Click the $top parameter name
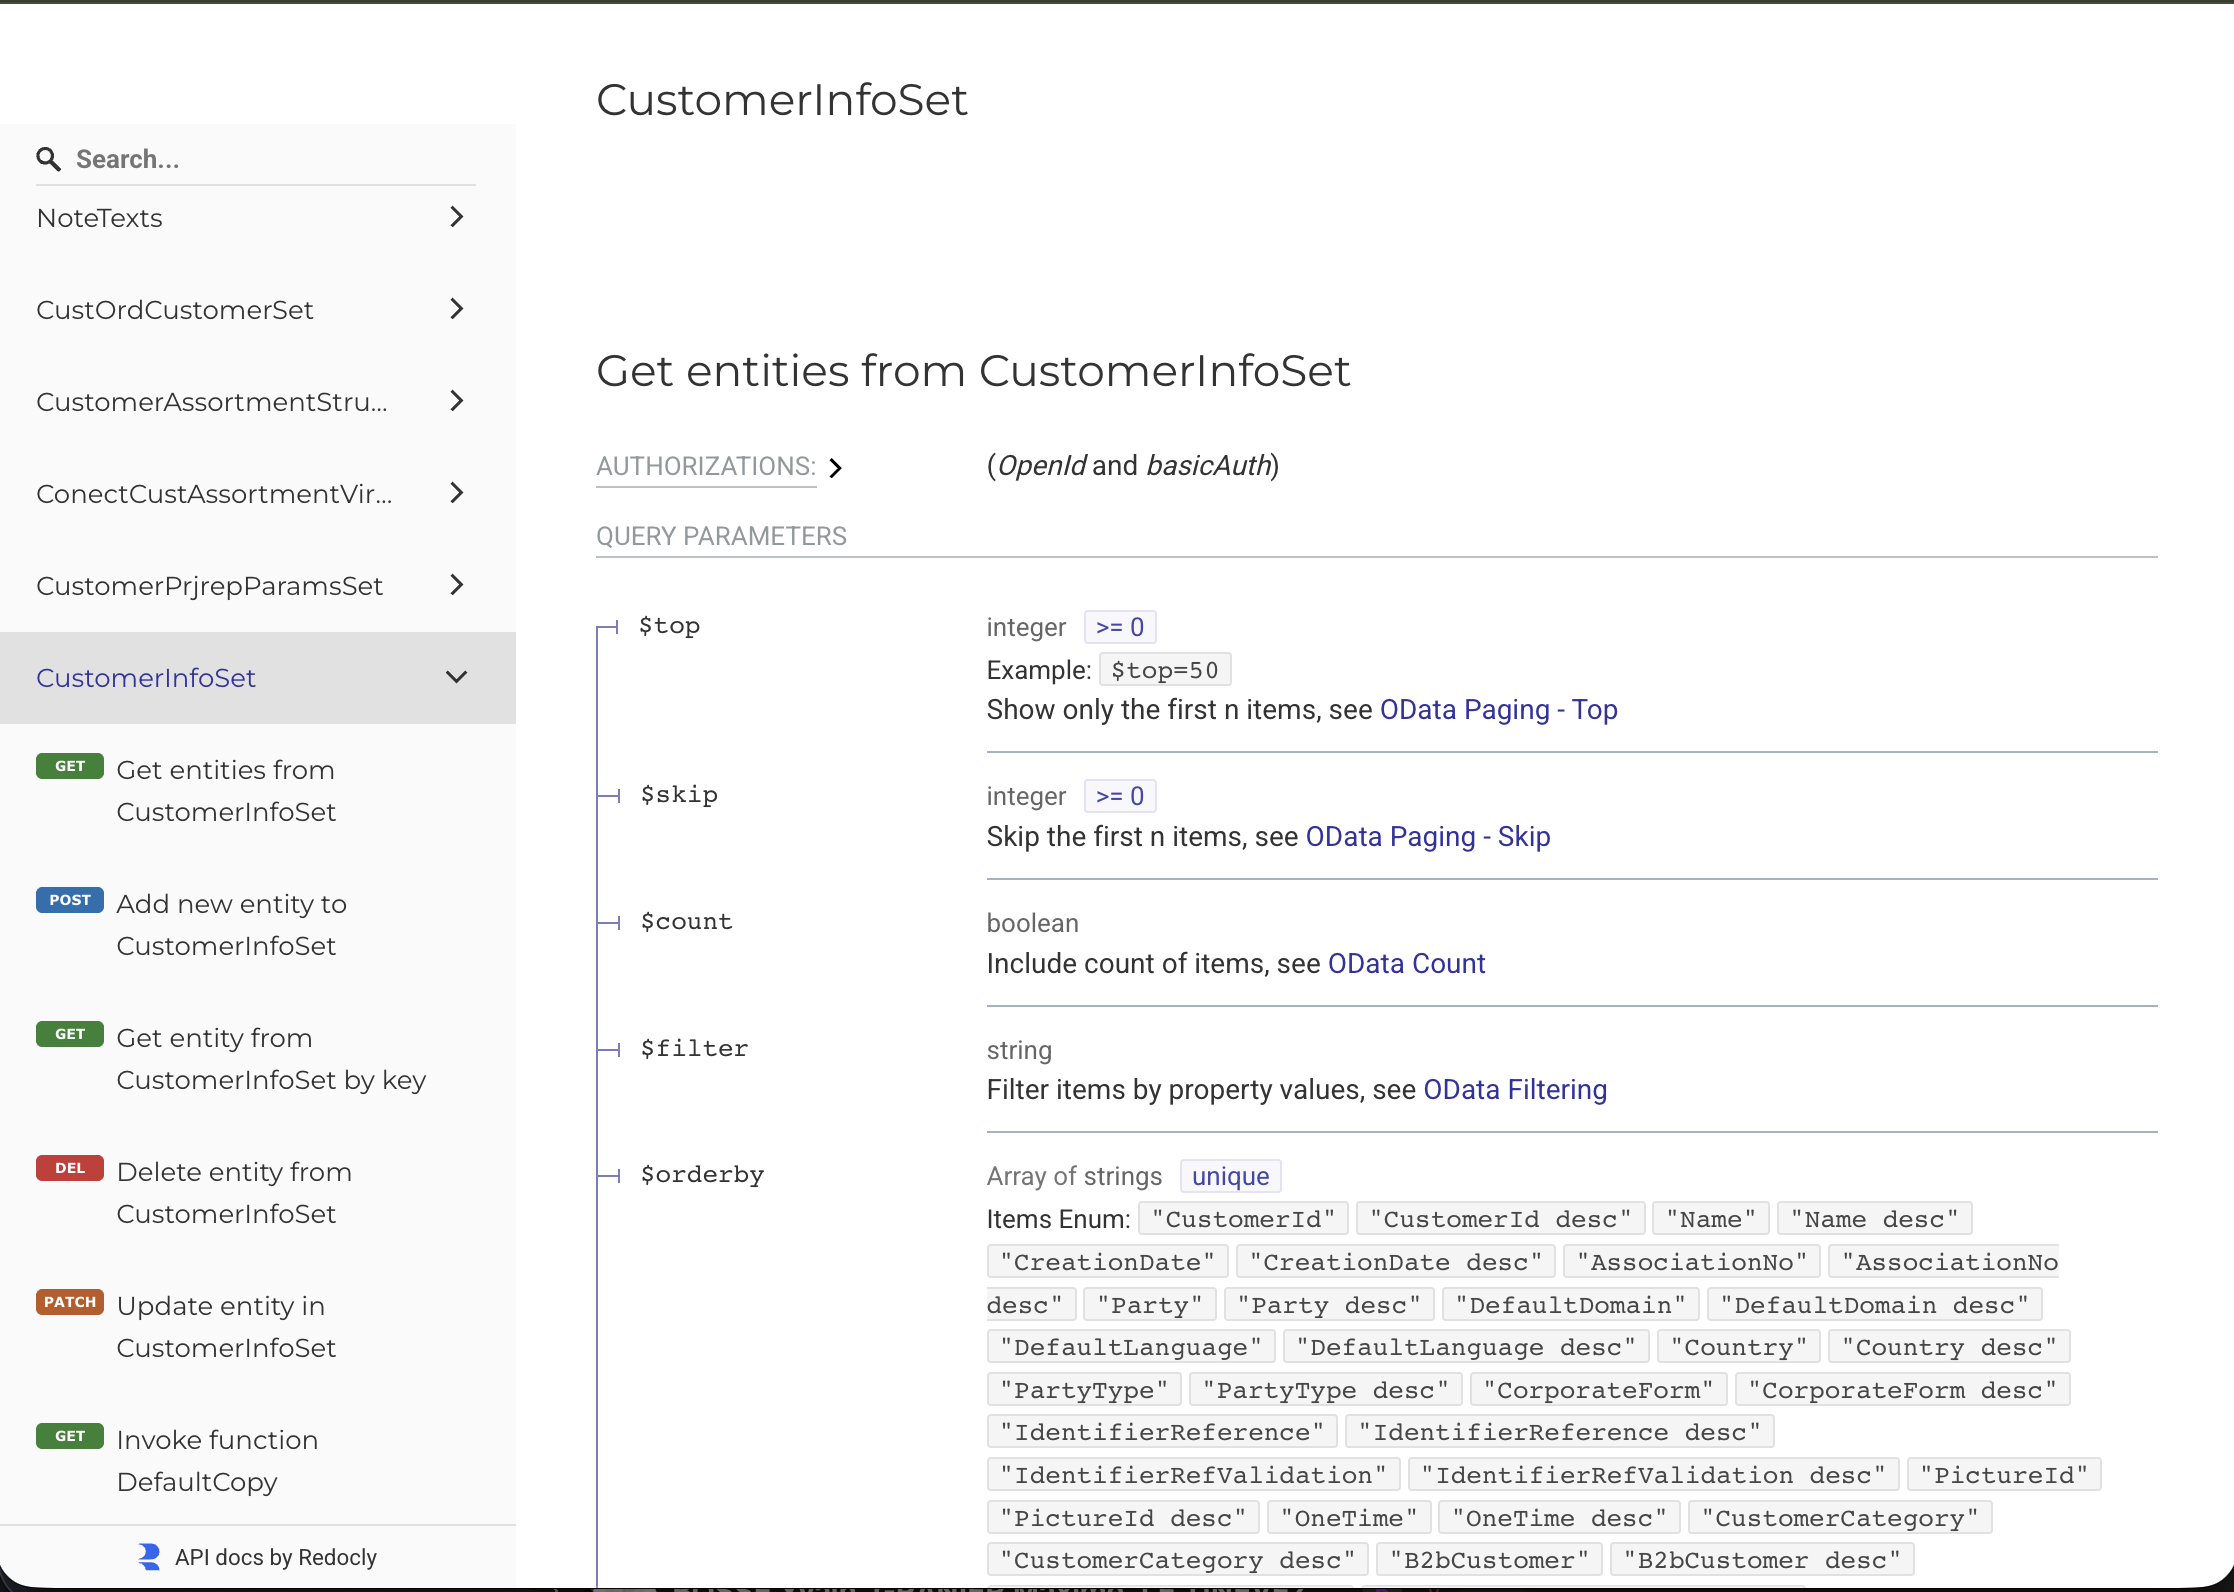Viewport: 2234px width, 1592px height. tap(669, 626)
